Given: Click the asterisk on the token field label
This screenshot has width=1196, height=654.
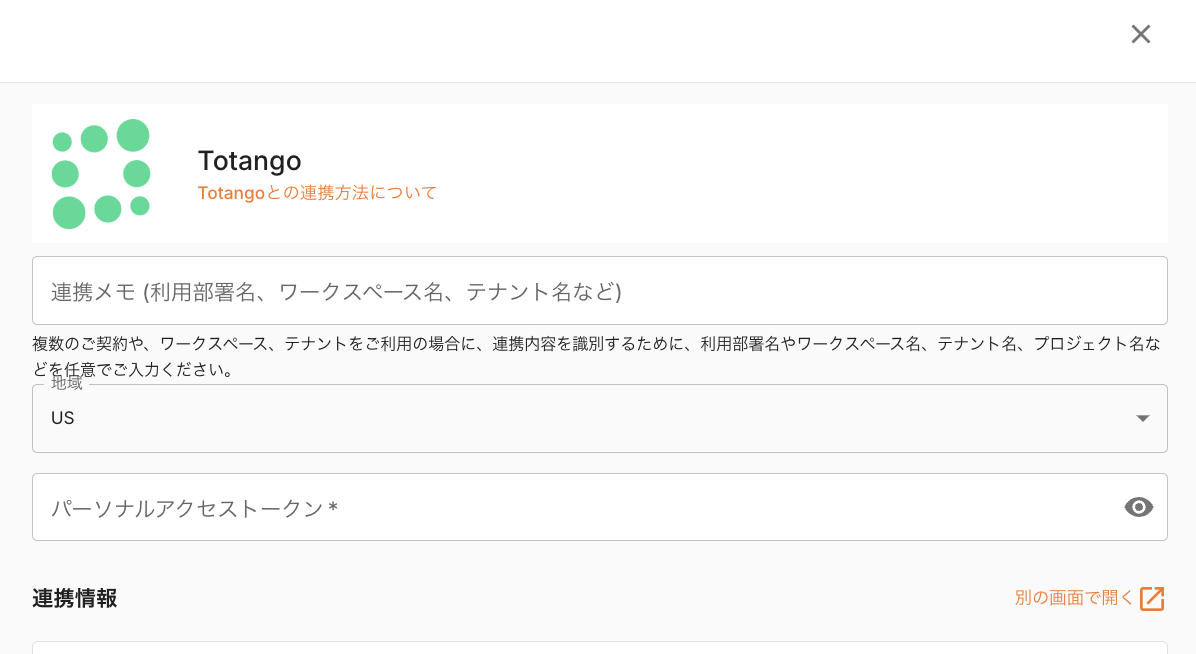Looking at the screenshot, I should point(333,507).
